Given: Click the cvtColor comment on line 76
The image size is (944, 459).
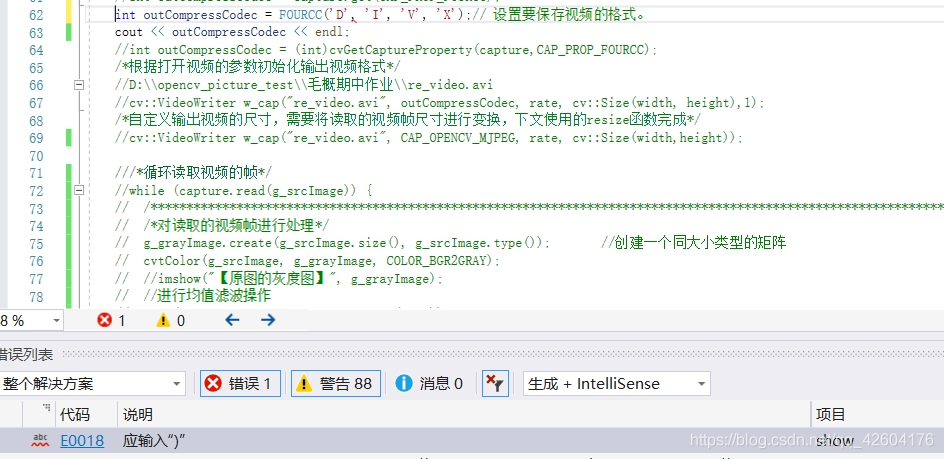Looking at the screenshot, I should point(322,261).
